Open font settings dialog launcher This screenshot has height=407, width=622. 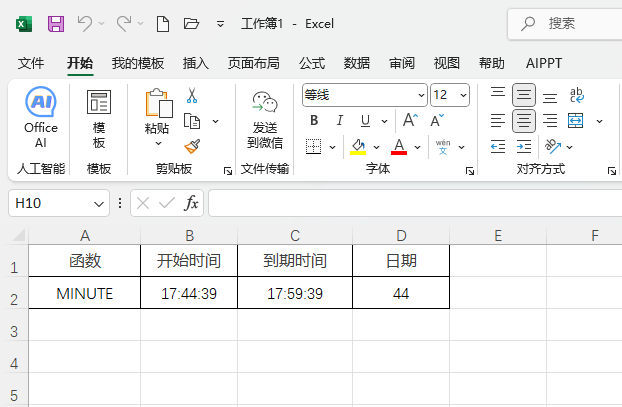click(470, 171)
